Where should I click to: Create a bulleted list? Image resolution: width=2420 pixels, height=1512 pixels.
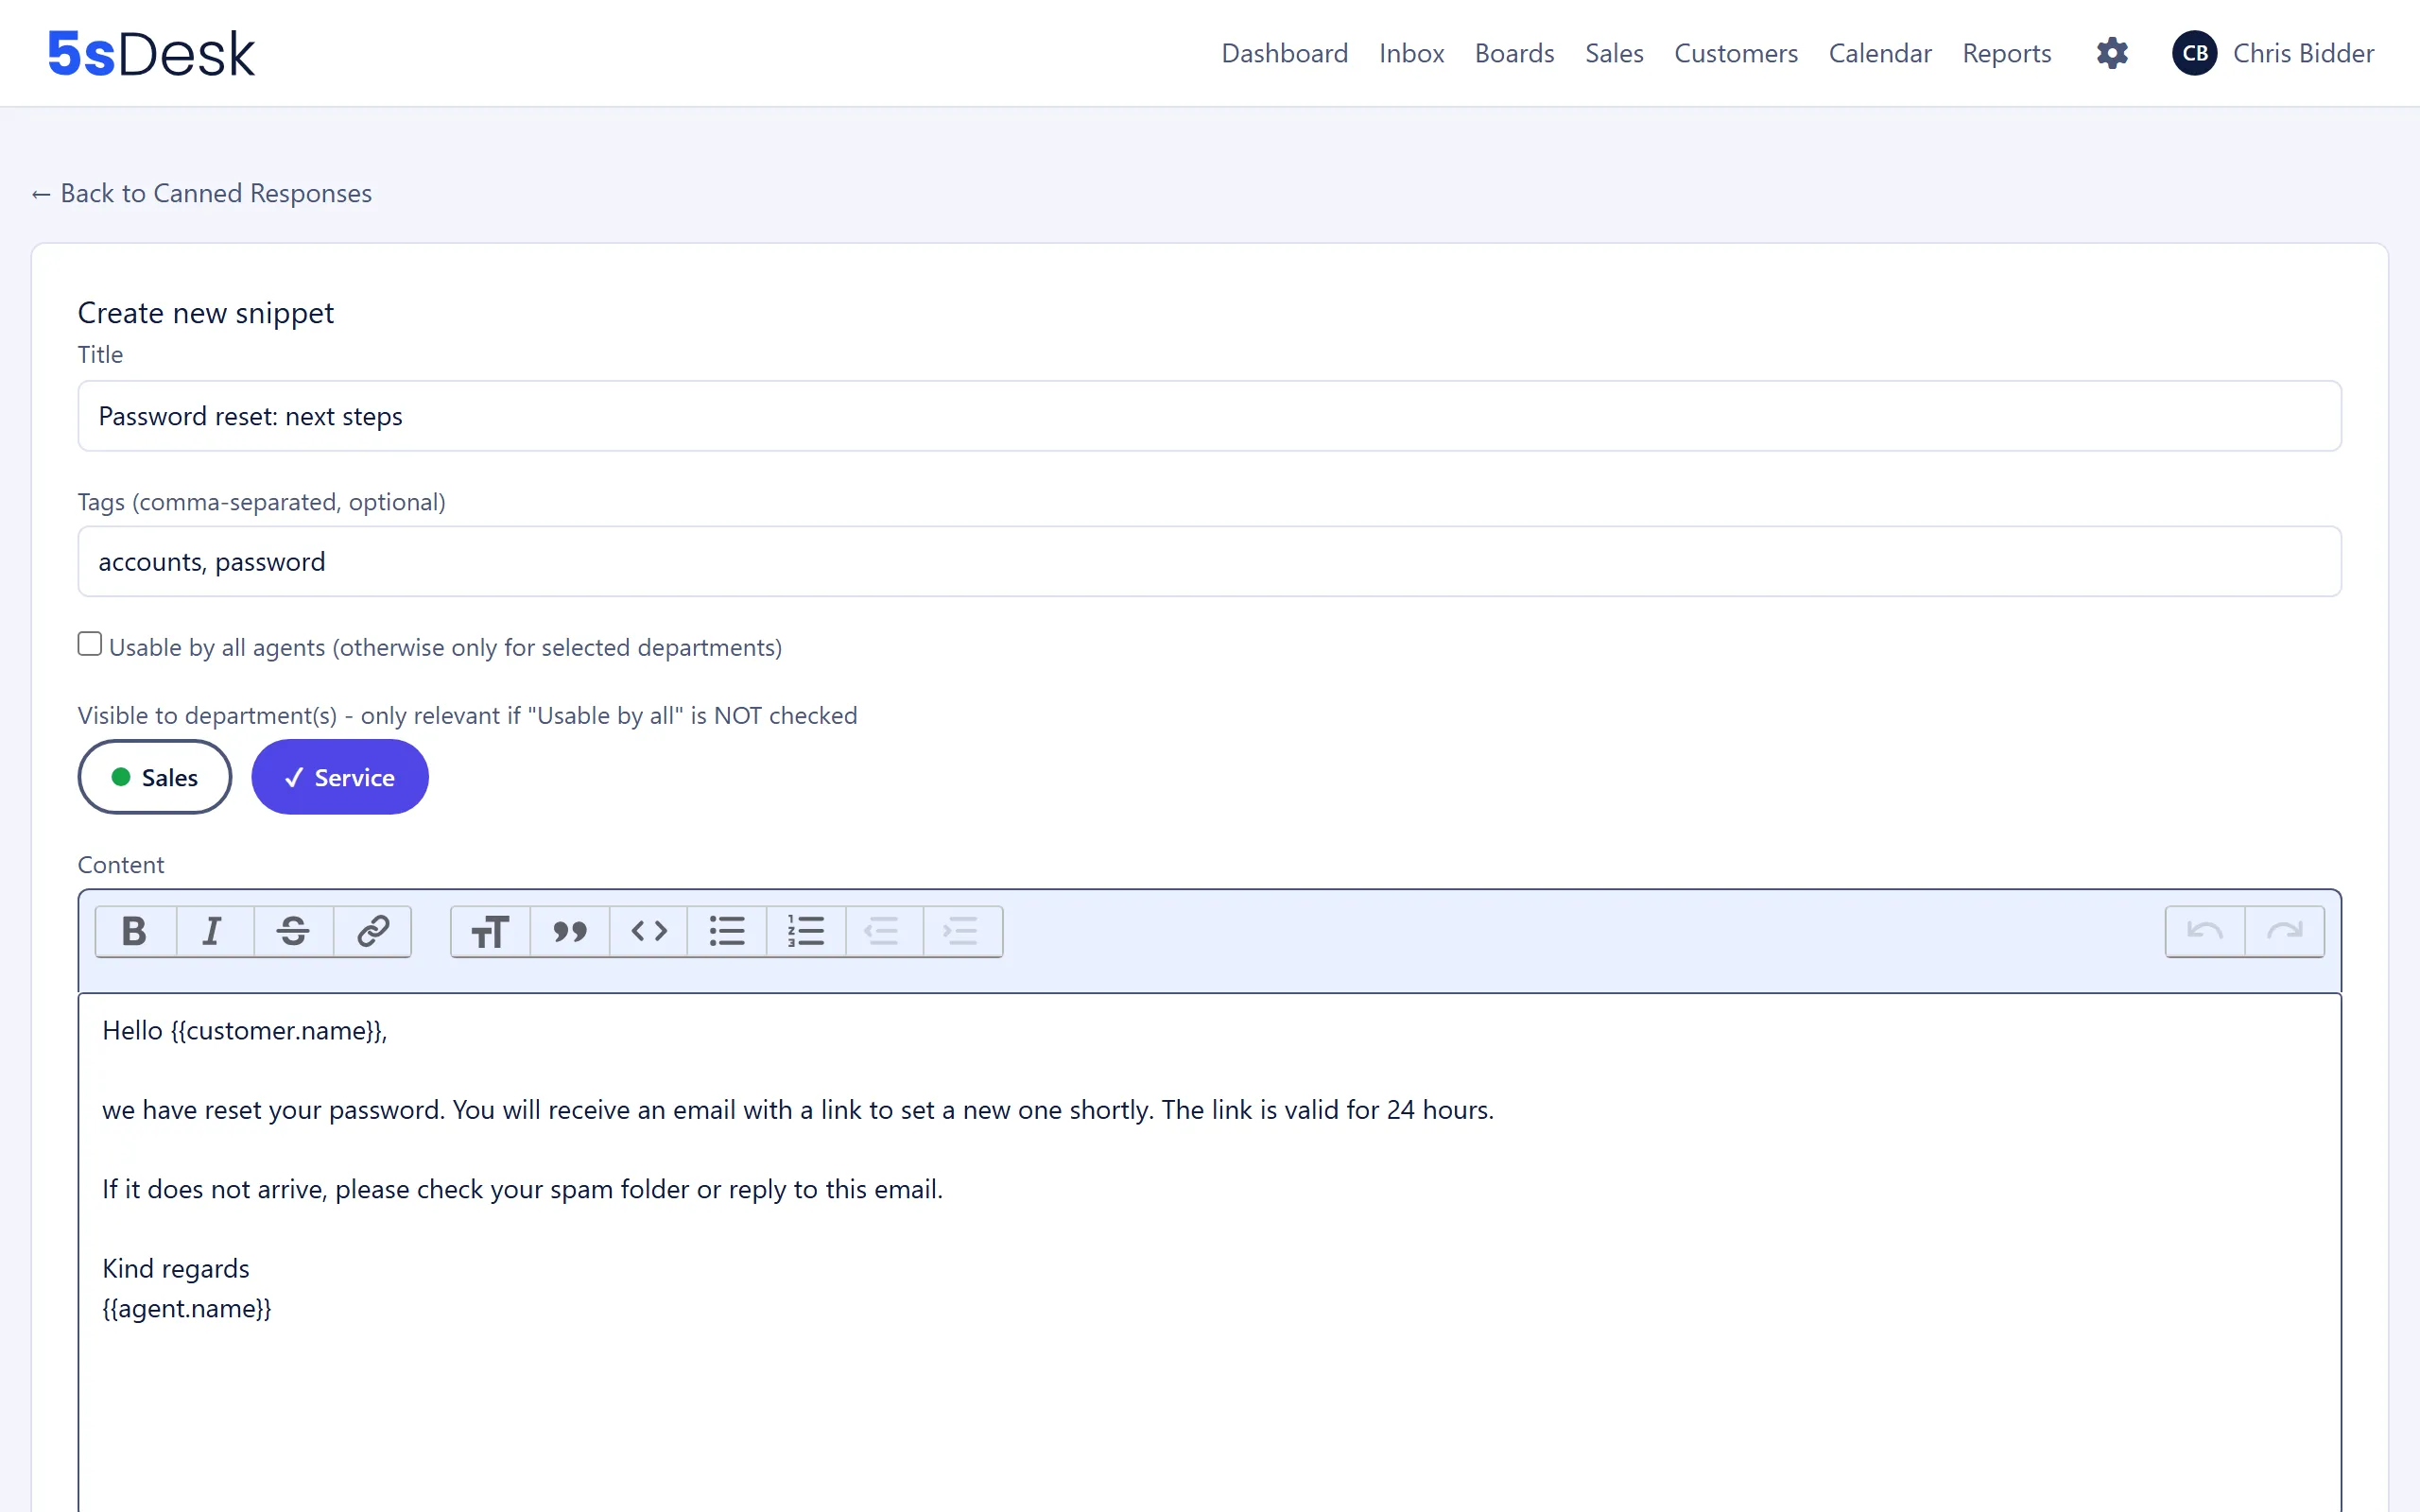pyautogui.click(x=727, y=931)
